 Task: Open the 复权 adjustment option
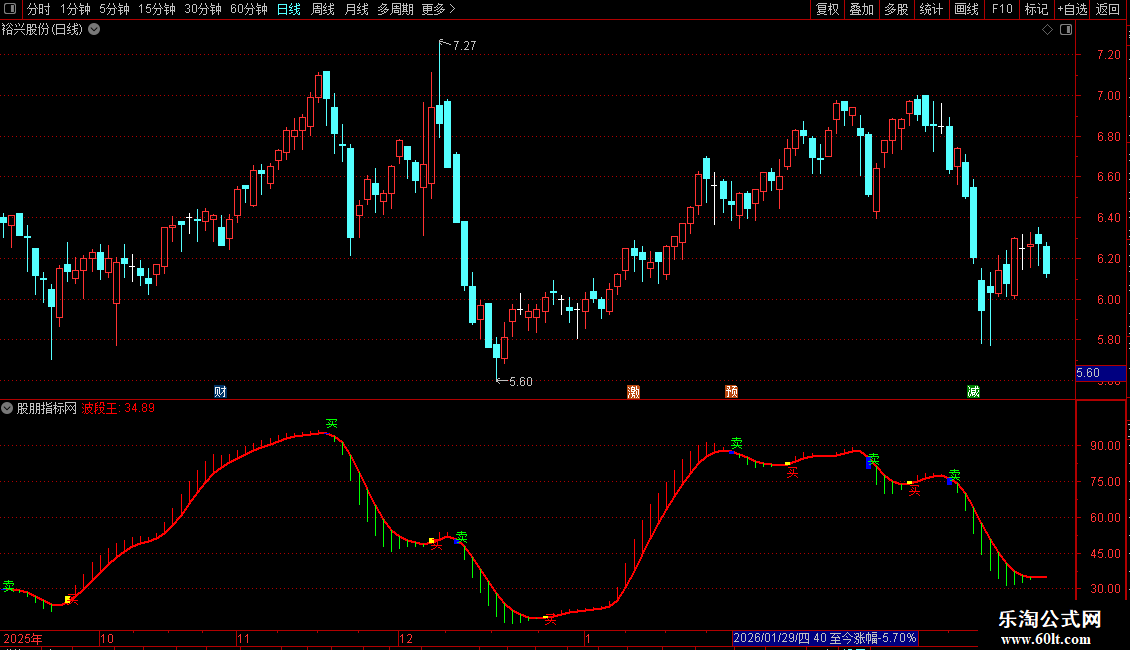click(827, 9)
